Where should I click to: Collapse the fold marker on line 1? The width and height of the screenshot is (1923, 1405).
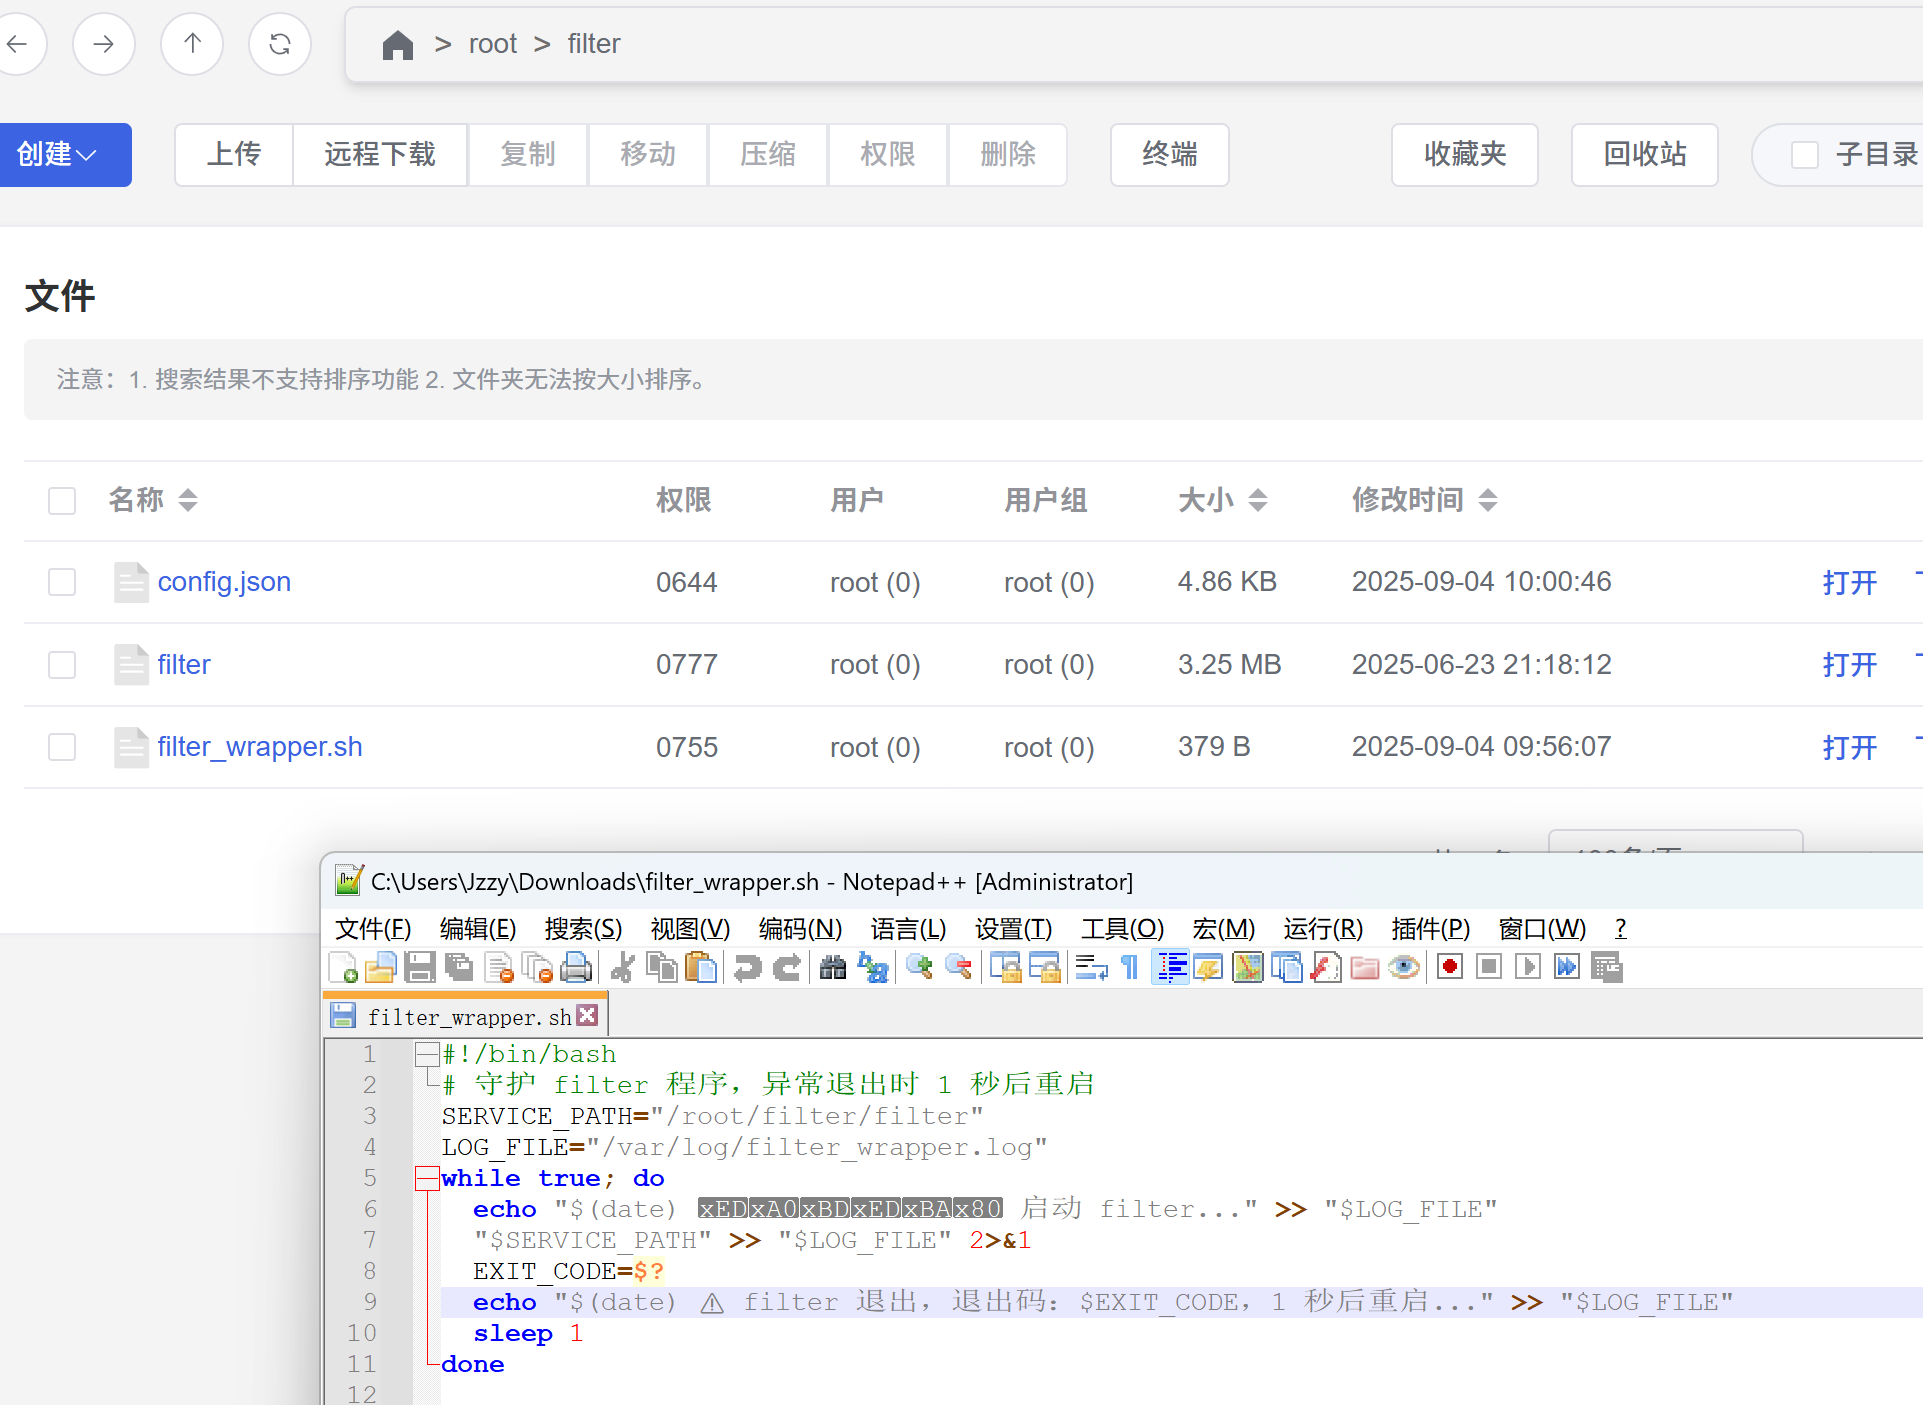click(427, 1054)
